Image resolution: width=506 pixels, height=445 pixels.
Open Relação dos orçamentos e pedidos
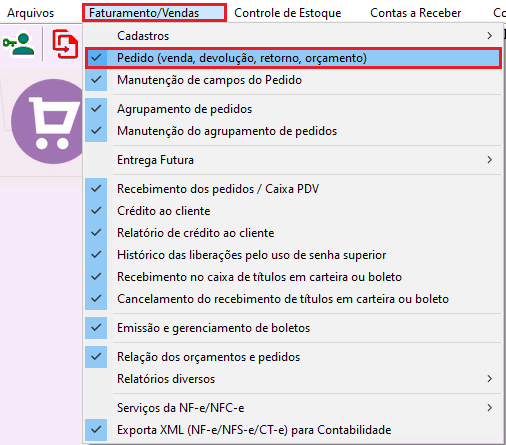pos(293,357)
